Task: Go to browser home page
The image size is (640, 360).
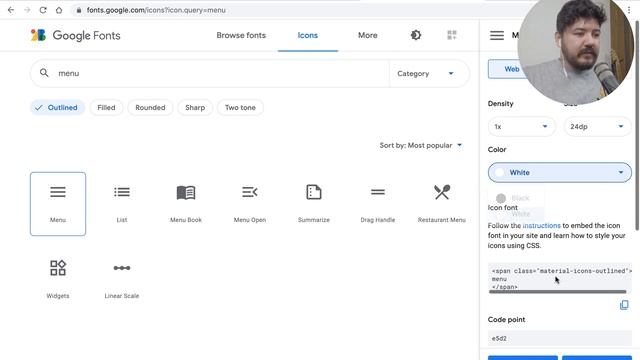Action: tap(59, 10)
